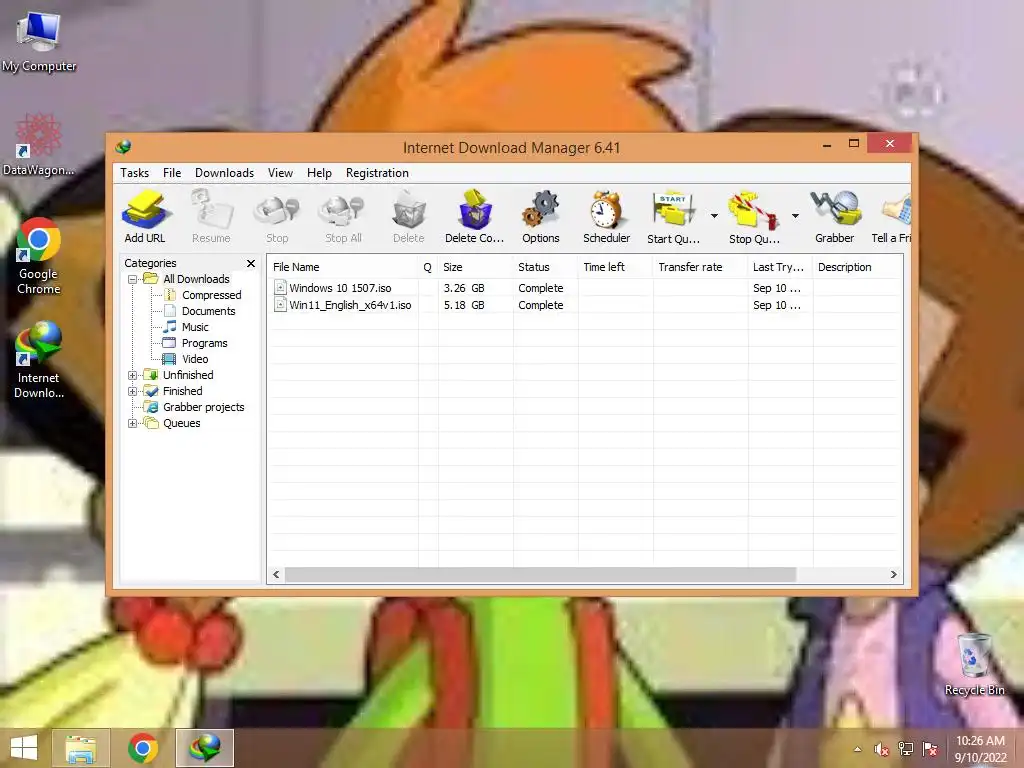This screenshot has height=768, width=1024.
Task: Click the Delete Completed toolbar icon
Action: click(x=475, y=217)
